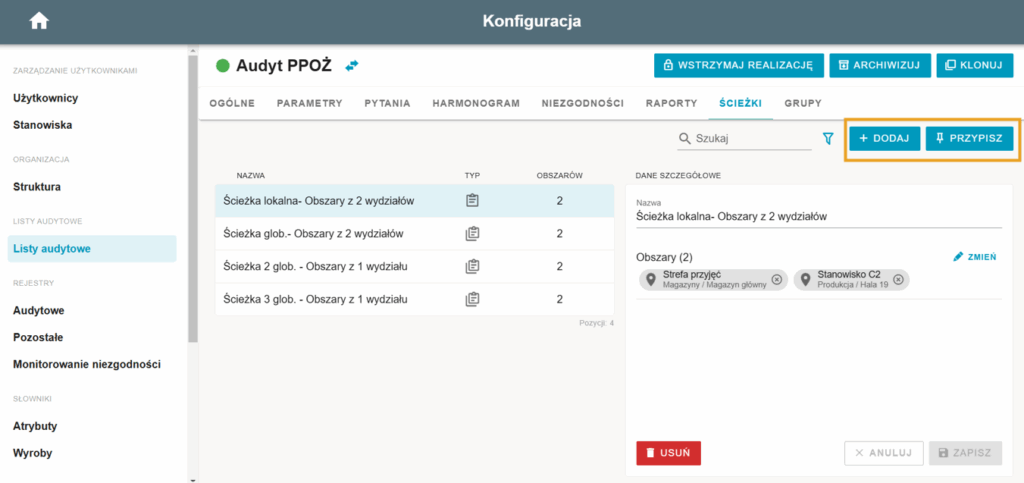Open Monitorowanie niezgodności in sidebar
Image resolution: width=1024 pixels, height=483 pixels.
[x=87, y=364]
